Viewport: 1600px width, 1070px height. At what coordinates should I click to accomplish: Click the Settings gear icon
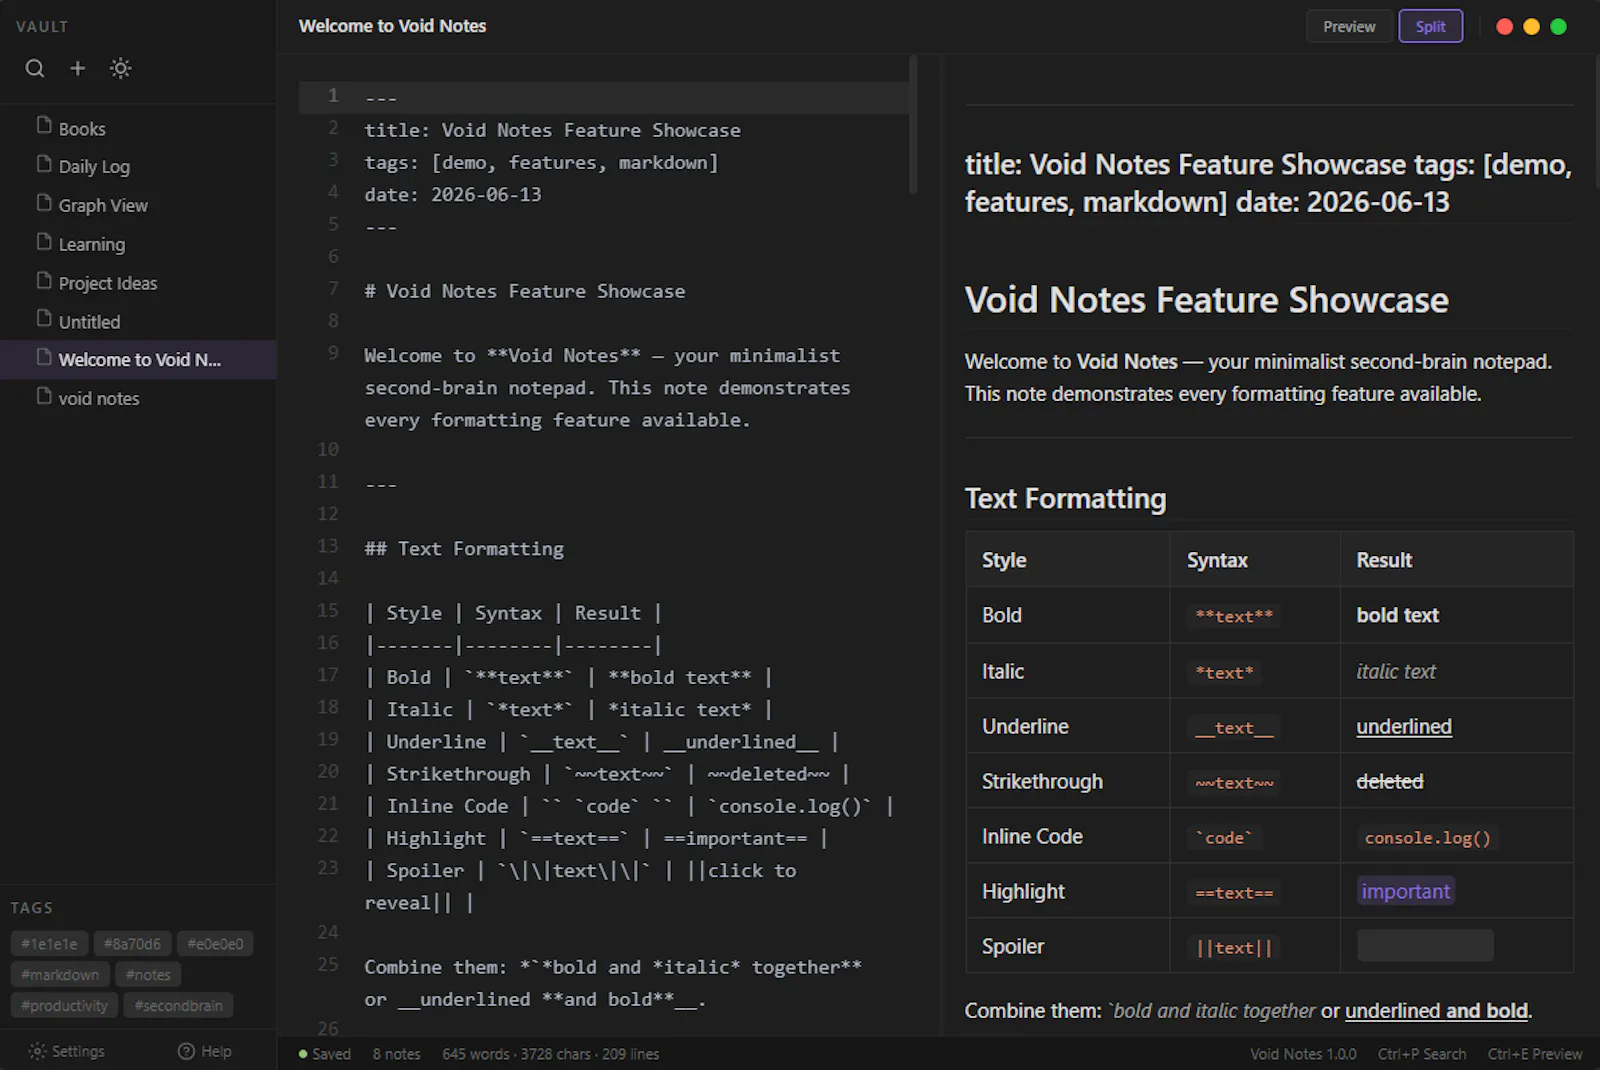pos(37,1051)
